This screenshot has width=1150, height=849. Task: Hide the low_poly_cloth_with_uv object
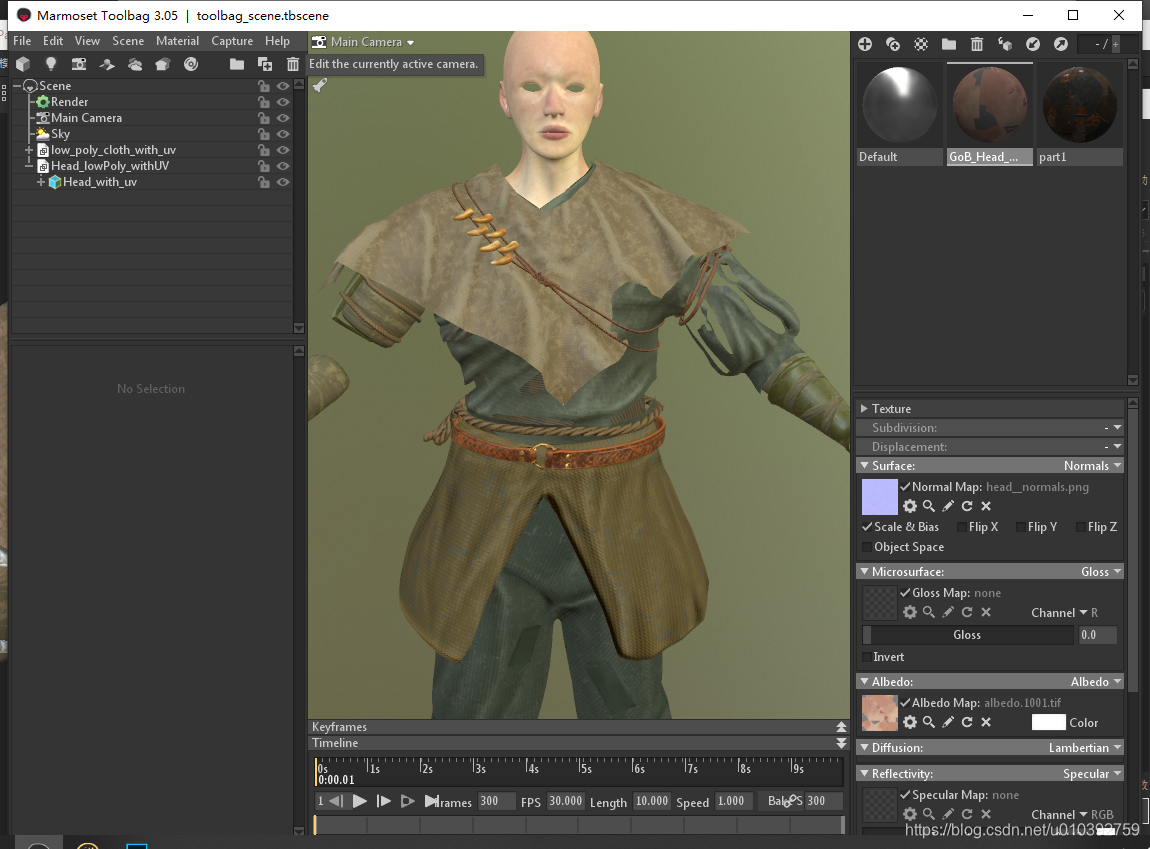coord(282,150)
